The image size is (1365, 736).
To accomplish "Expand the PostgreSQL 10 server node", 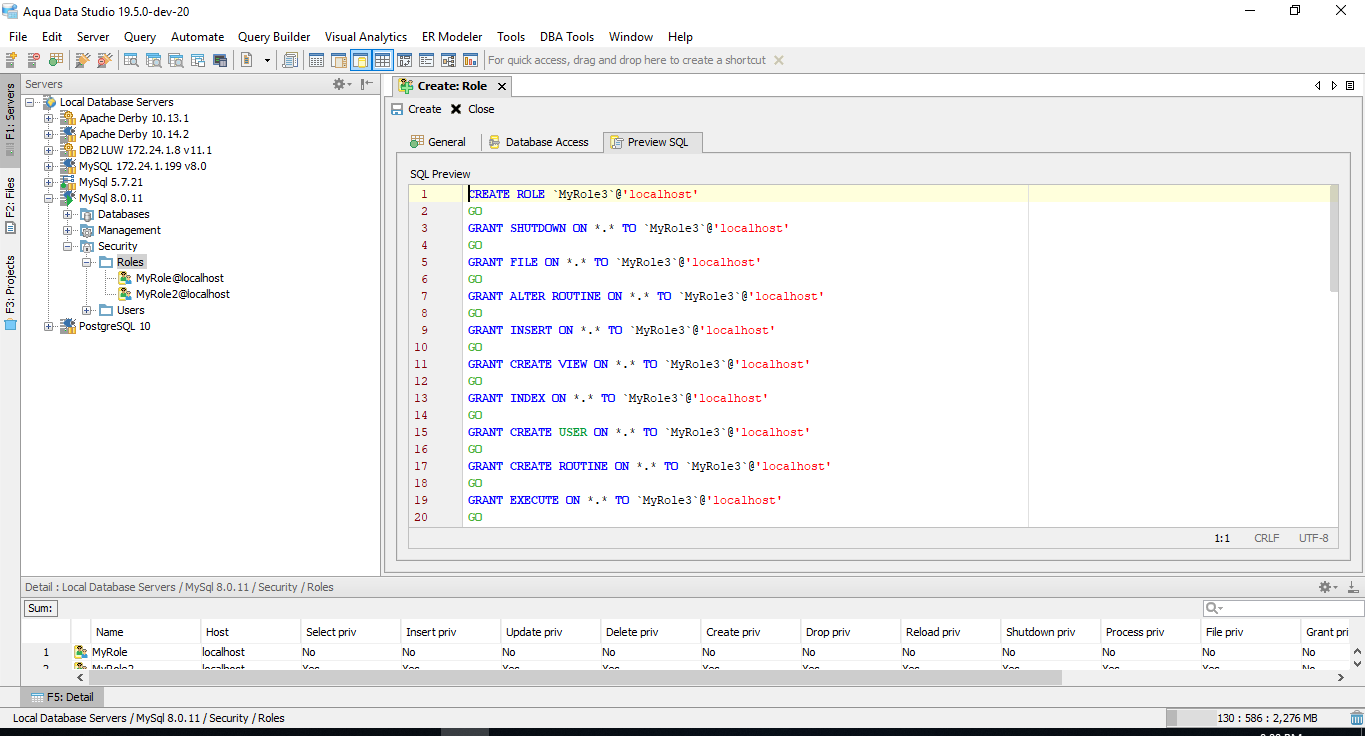I will pos(49,326).
